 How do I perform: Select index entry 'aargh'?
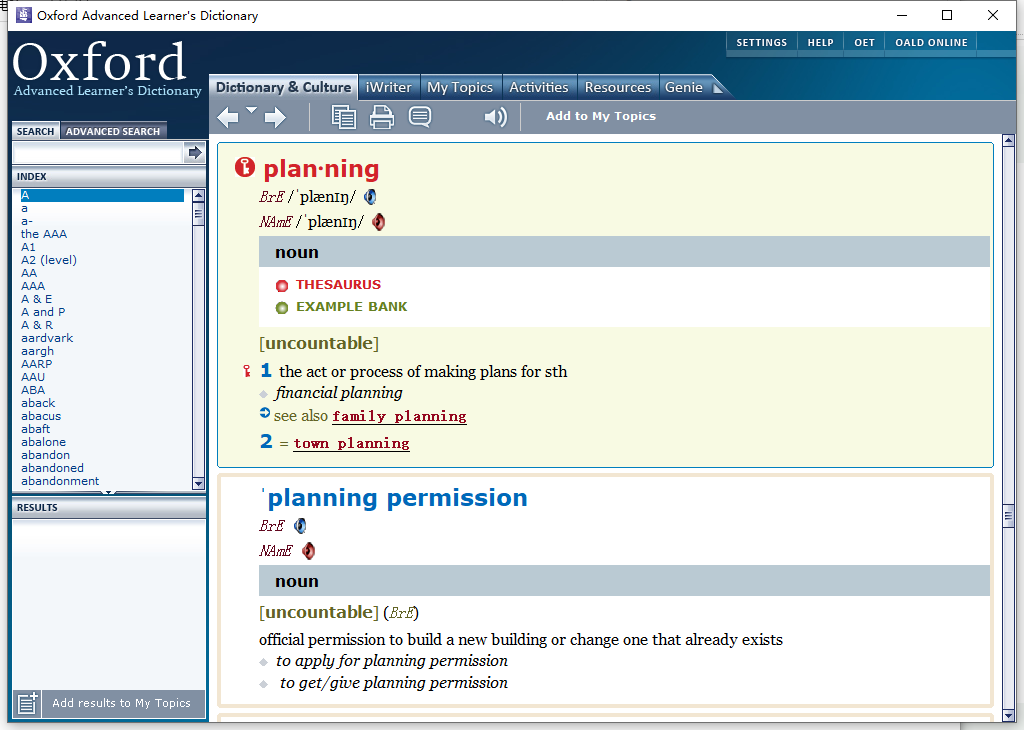(x=37, y=351)
